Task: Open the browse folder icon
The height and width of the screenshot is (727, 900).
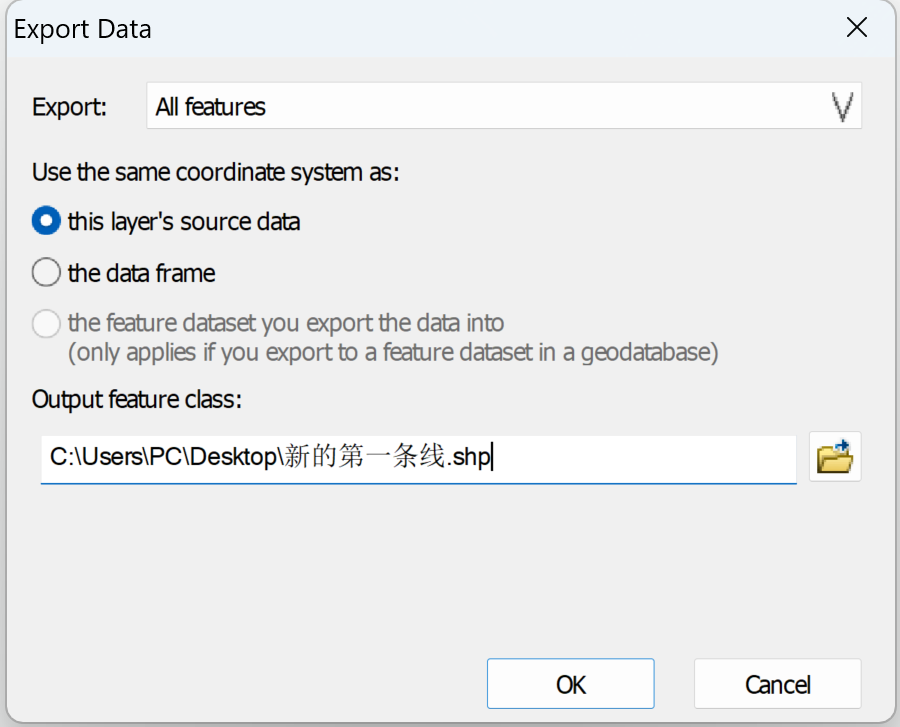Action: (x=834, y=457)
